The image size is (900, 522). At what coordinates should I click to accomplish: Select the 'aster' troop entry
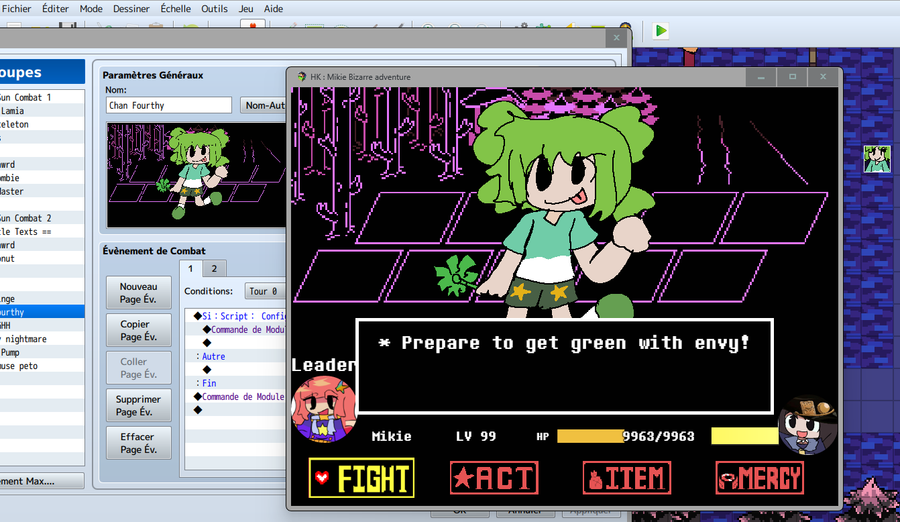pos(42,191)
